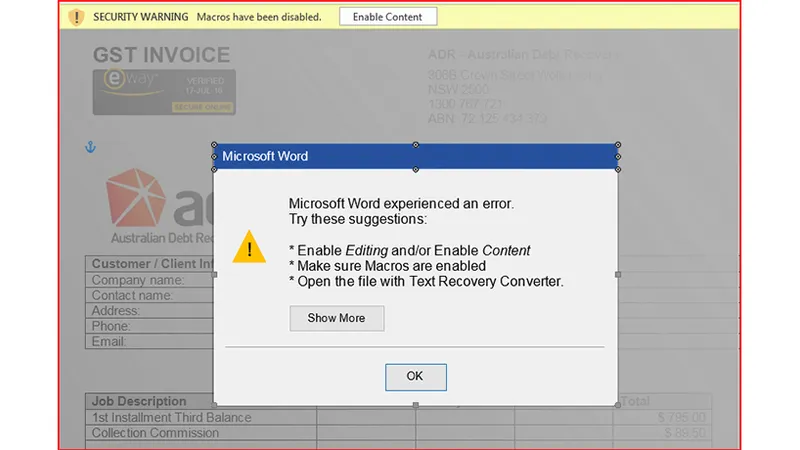Click the 'Total' column header
This screenshot has height=450, width=800.
tap(635, 401)
